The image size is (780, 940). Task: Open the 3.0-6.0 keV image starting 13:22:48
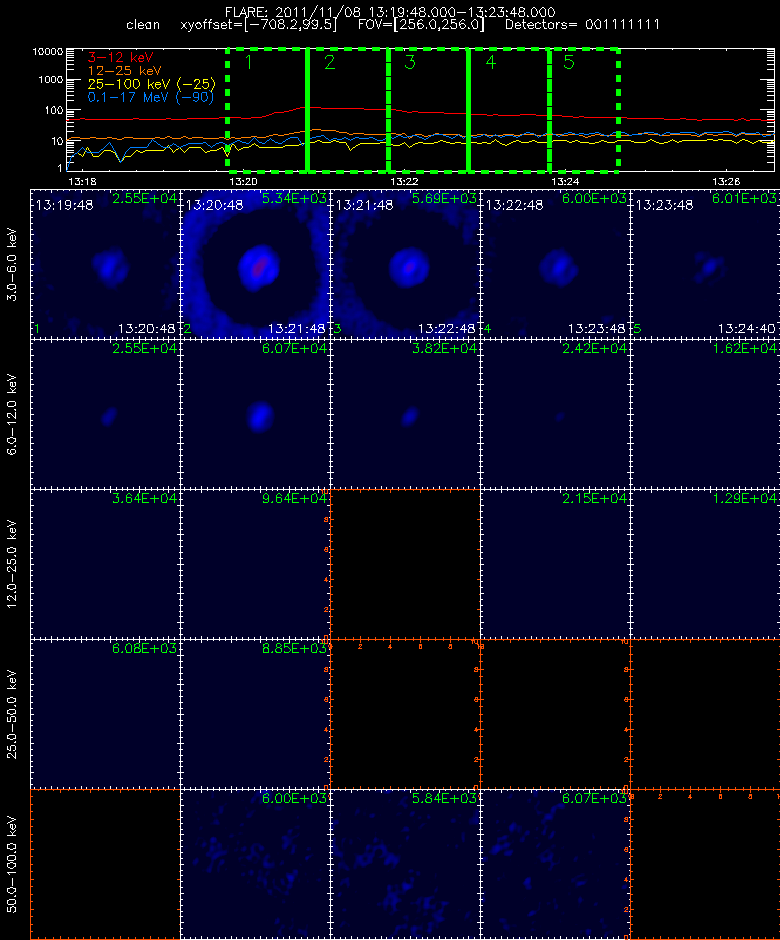(555, 264)
